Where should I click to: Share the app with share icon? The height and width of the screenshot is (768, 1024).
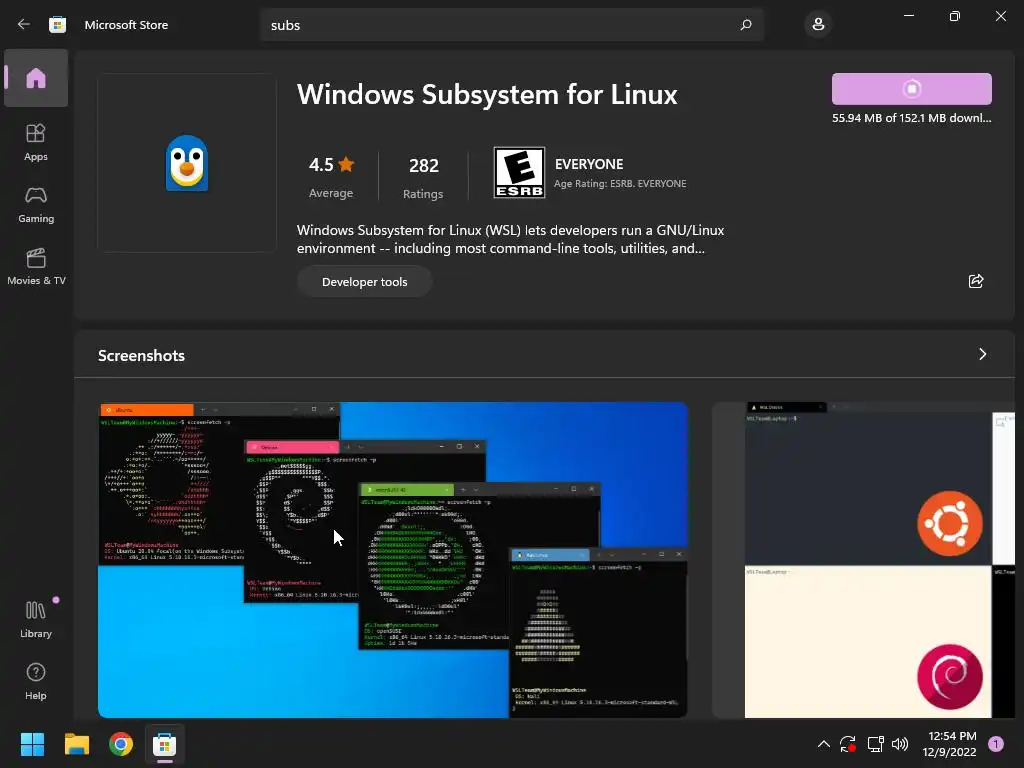point(976,281)
